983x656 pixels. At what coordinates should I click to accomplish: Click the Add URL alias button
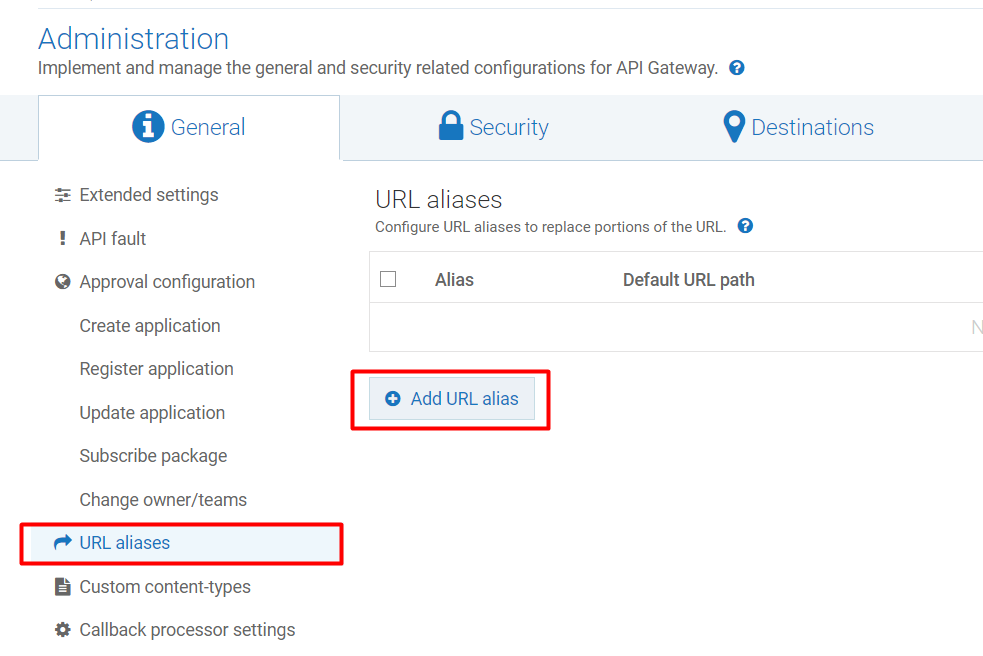click(x=452, y=398)
